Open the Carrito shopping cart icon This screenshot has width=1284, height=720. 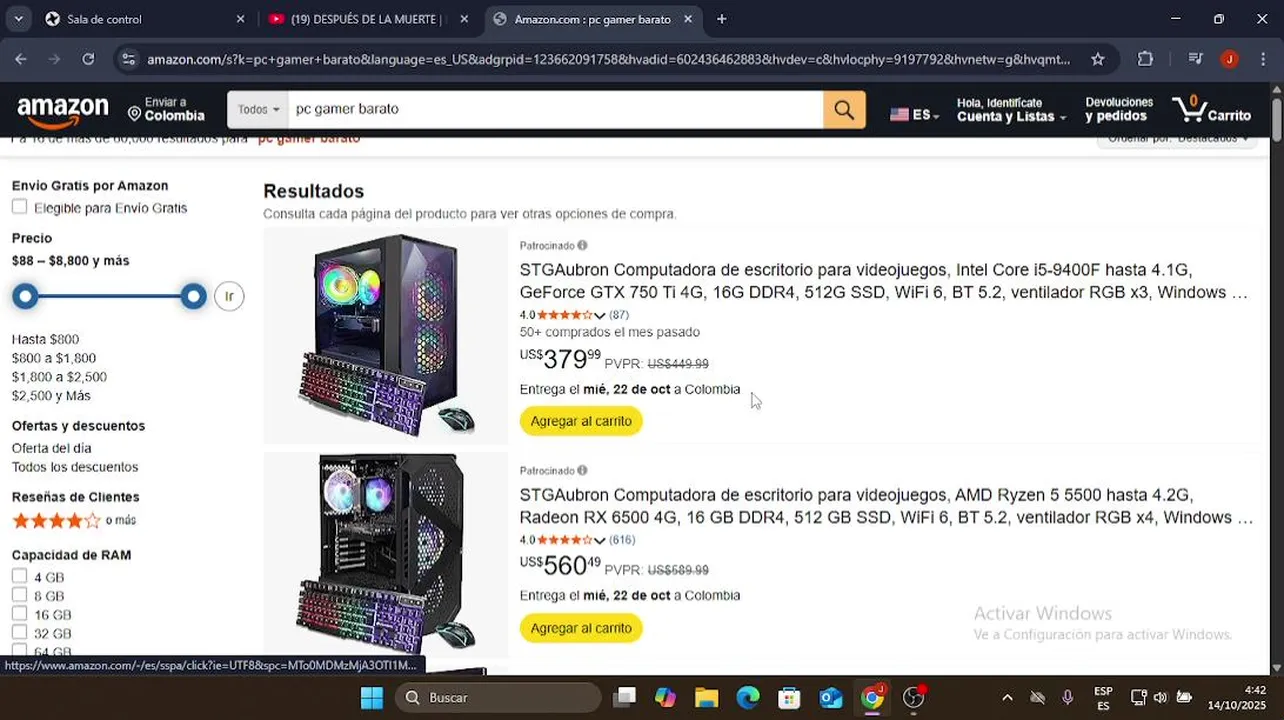click(x=1212, y=109)
